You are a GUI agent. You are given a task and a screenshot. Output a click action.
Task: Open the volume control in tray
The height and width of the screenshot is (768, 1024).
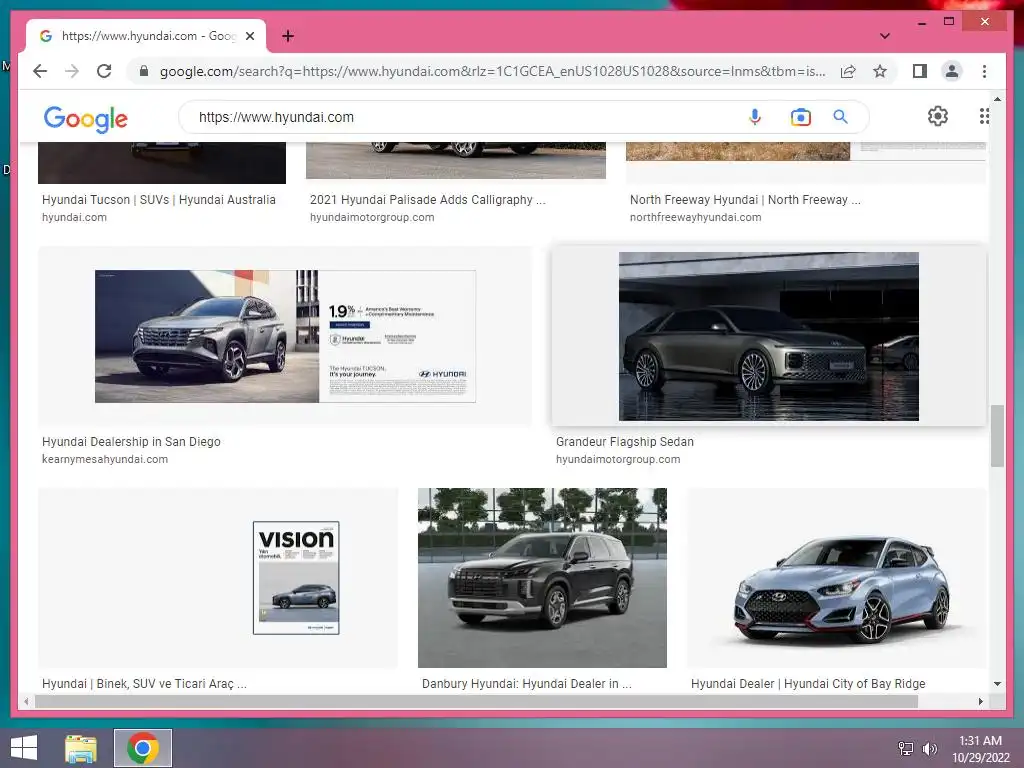929,748
